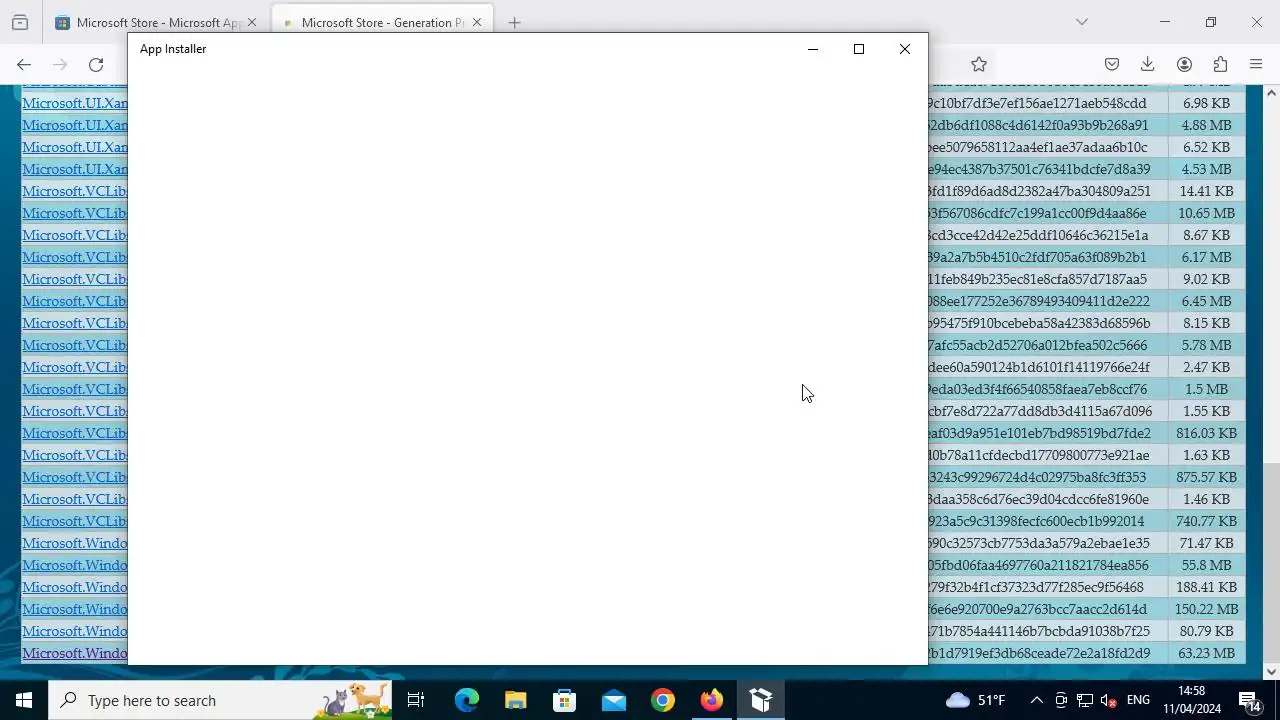Open Firefox extensions puzzle icon
The height and width of the screenshot is (720, 1280).
pyautogui.click(x=1220, y=64)
